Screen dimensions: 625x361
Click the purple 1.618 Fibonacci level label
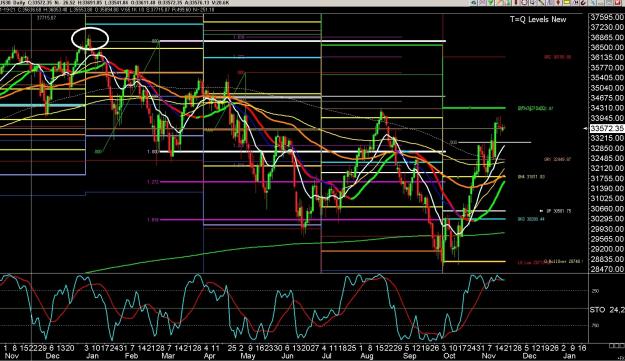(x=153, y=220)
